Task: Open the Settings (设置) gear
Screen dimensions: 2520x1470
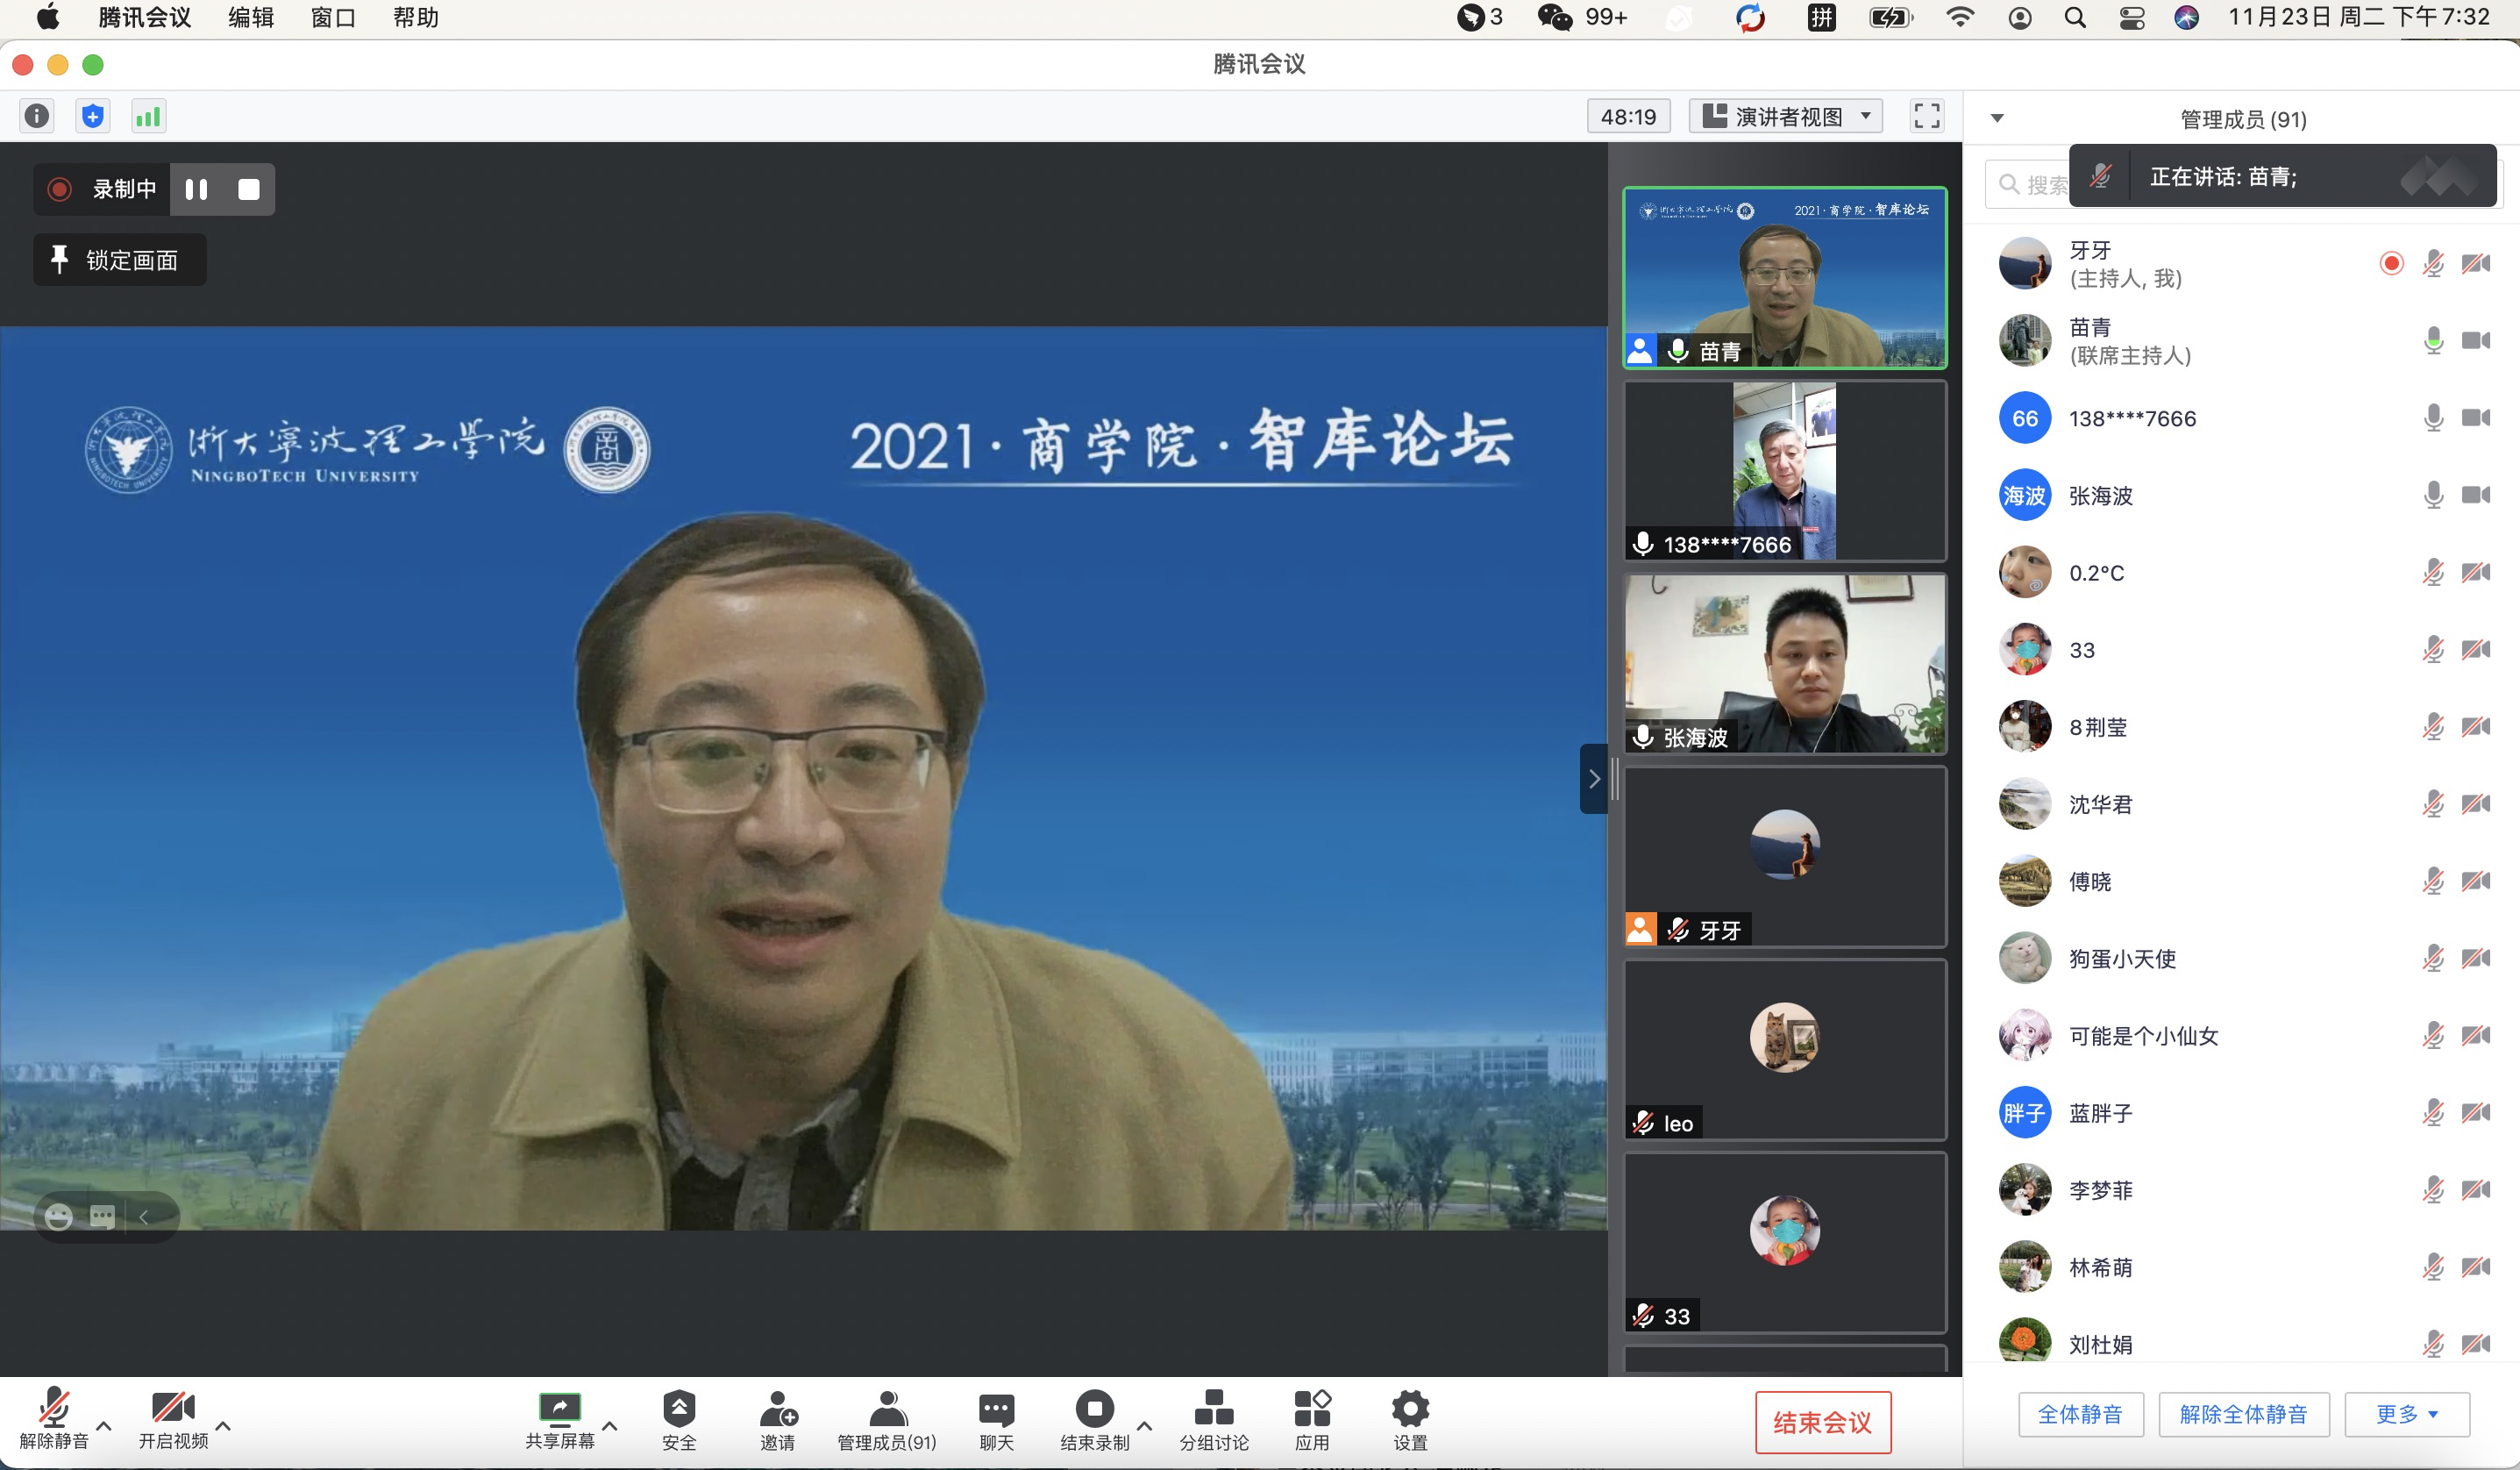Action: (x=1410, y=1409)
